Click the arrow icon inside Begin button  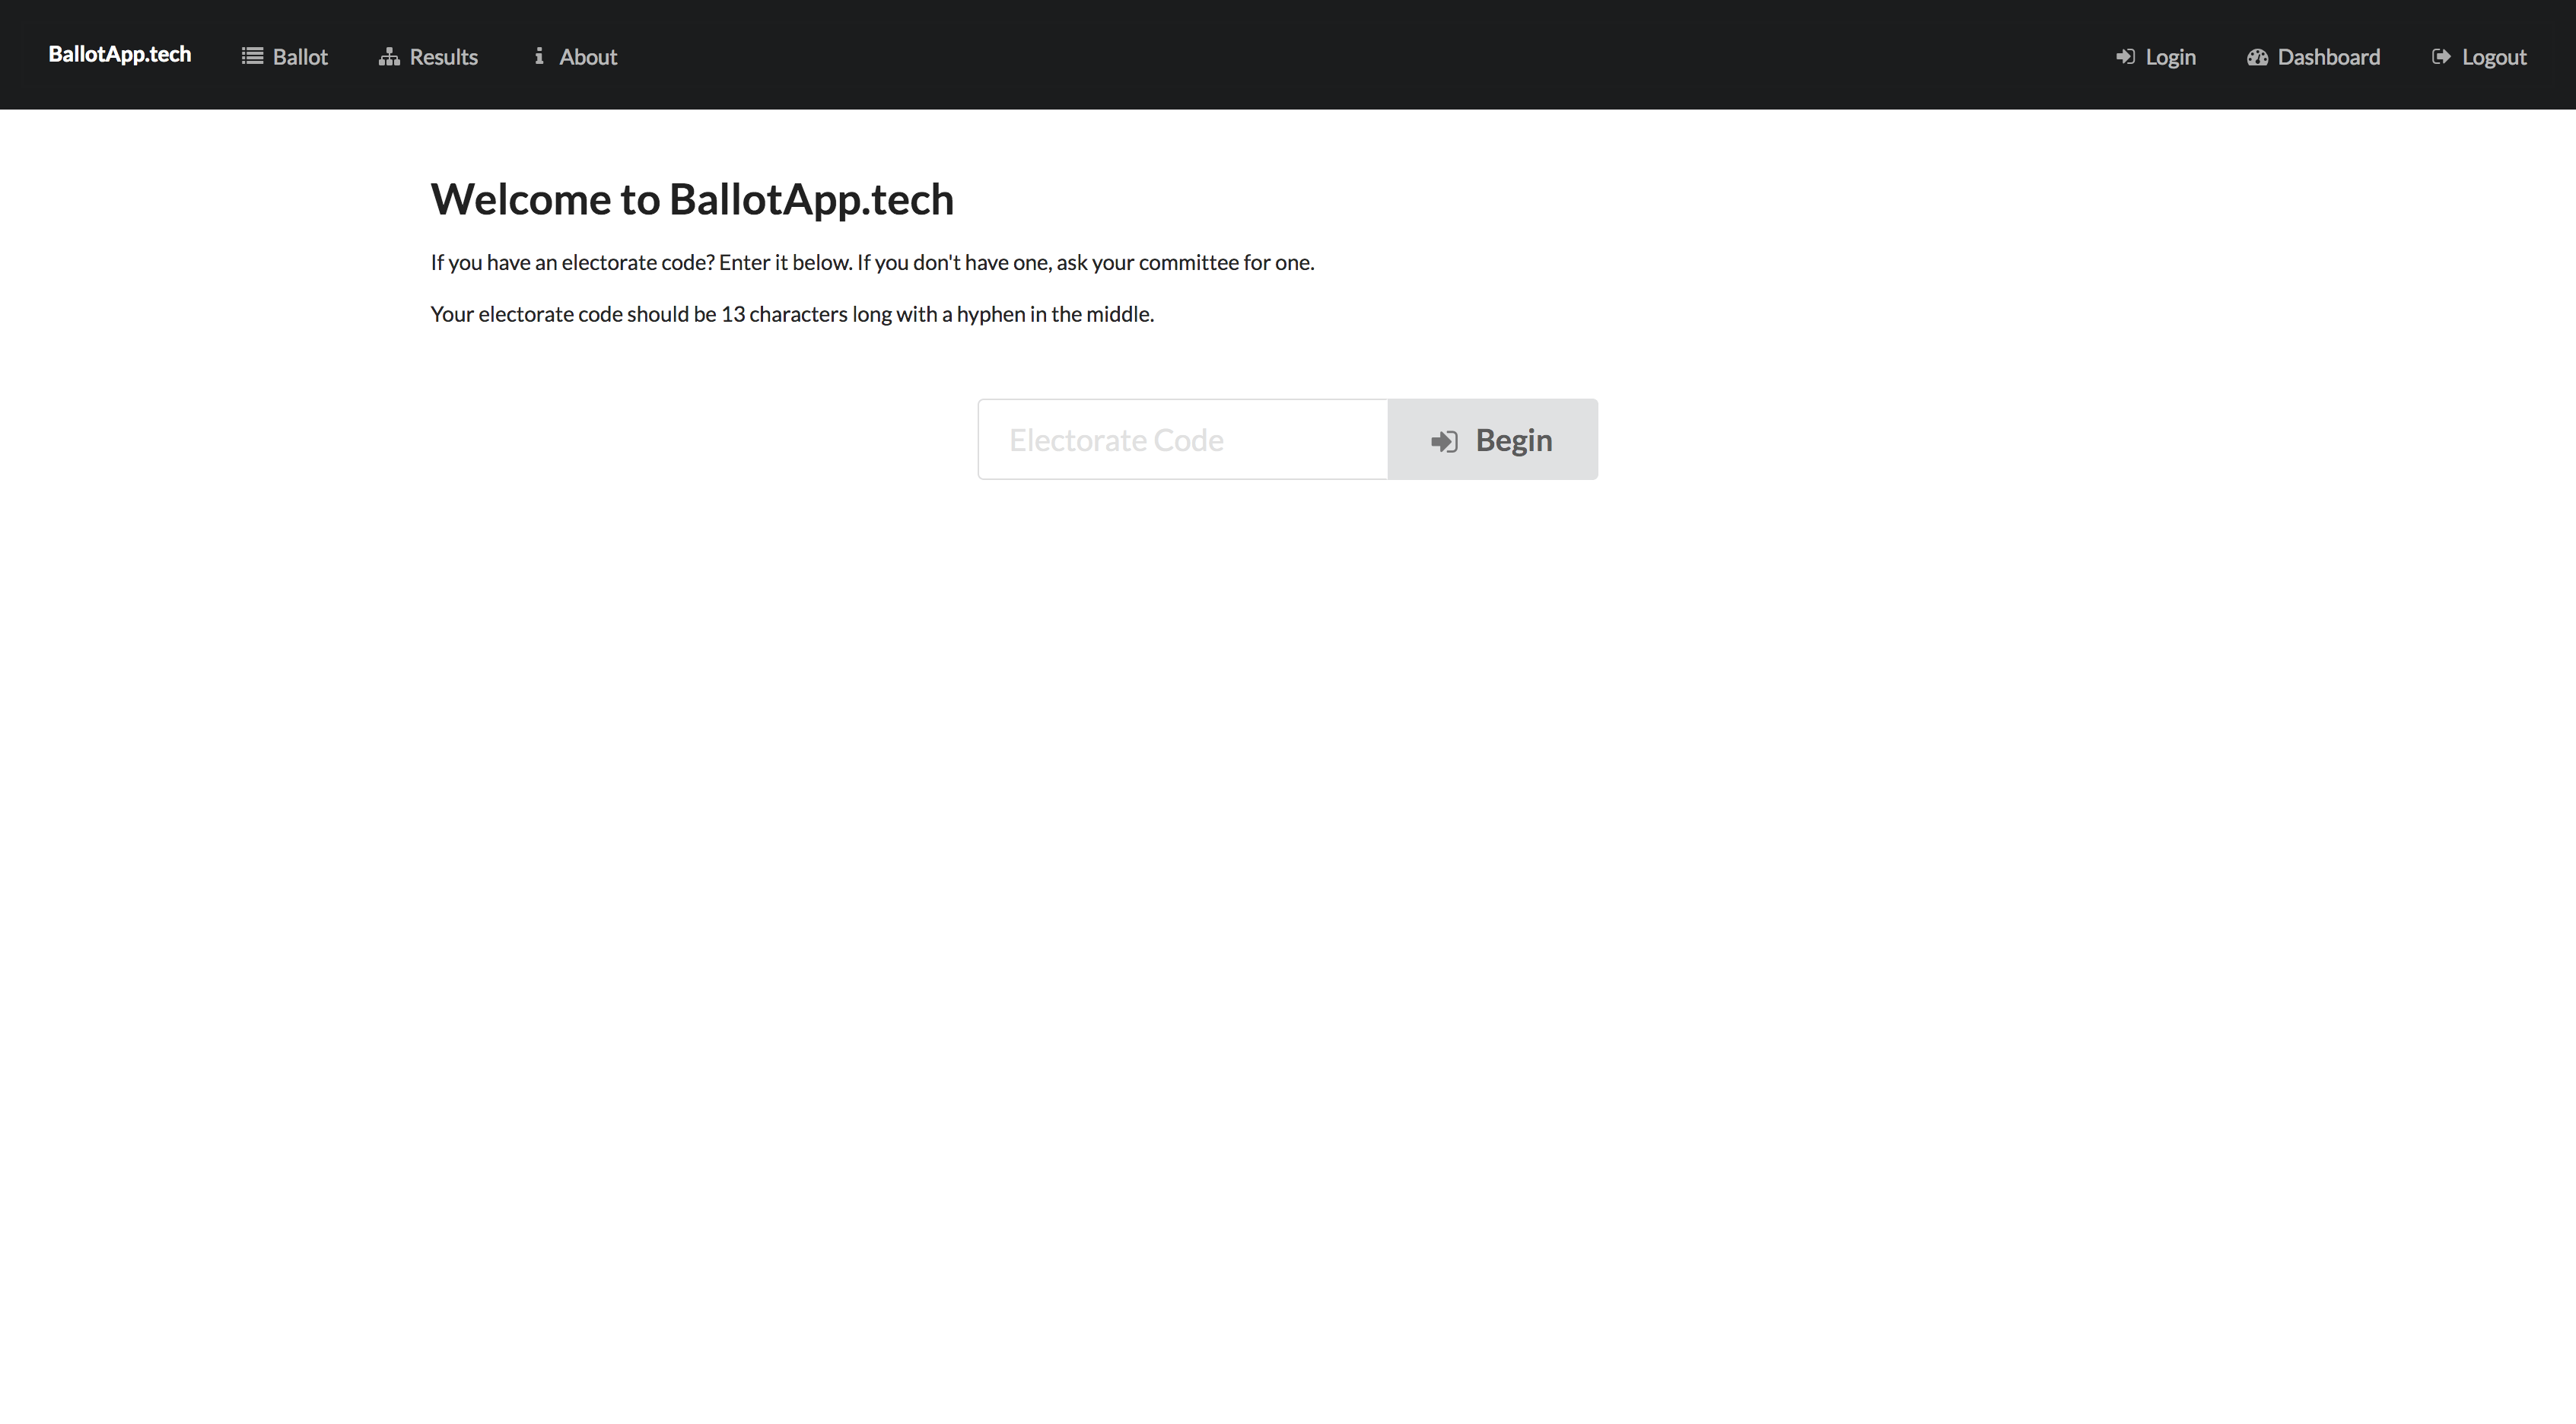[x=1444, y=441]
